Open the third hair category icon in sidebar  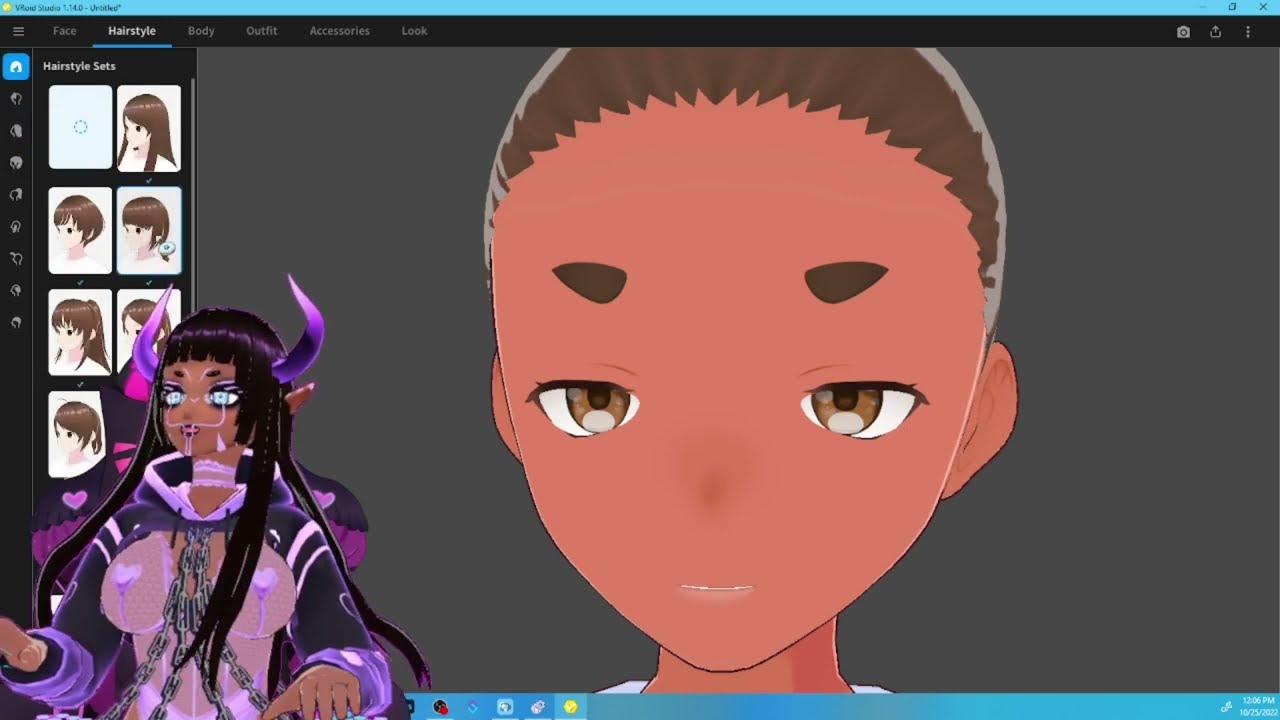tap(16, 131)
